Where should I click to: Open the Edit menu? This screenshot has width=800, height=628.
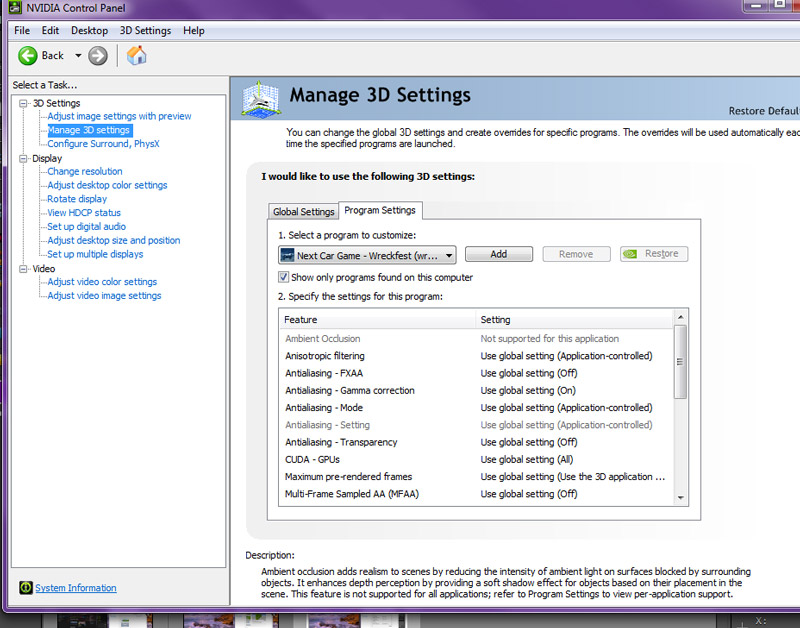pos(50,31)
